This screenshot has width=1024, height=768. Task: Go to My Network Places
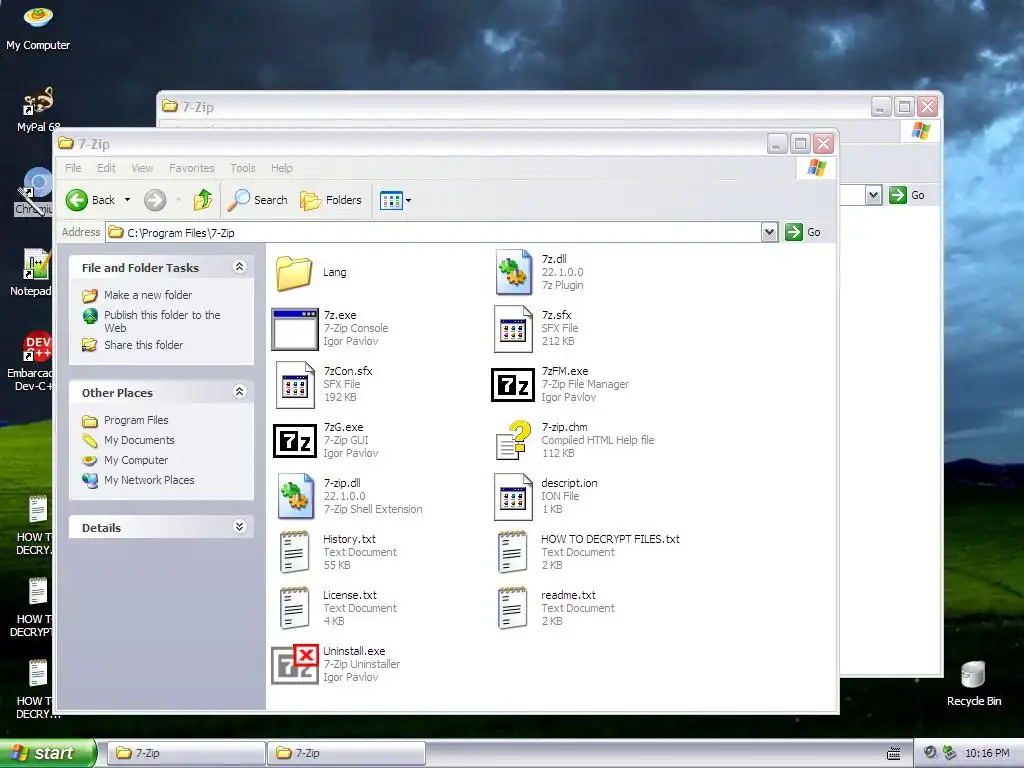149,480
